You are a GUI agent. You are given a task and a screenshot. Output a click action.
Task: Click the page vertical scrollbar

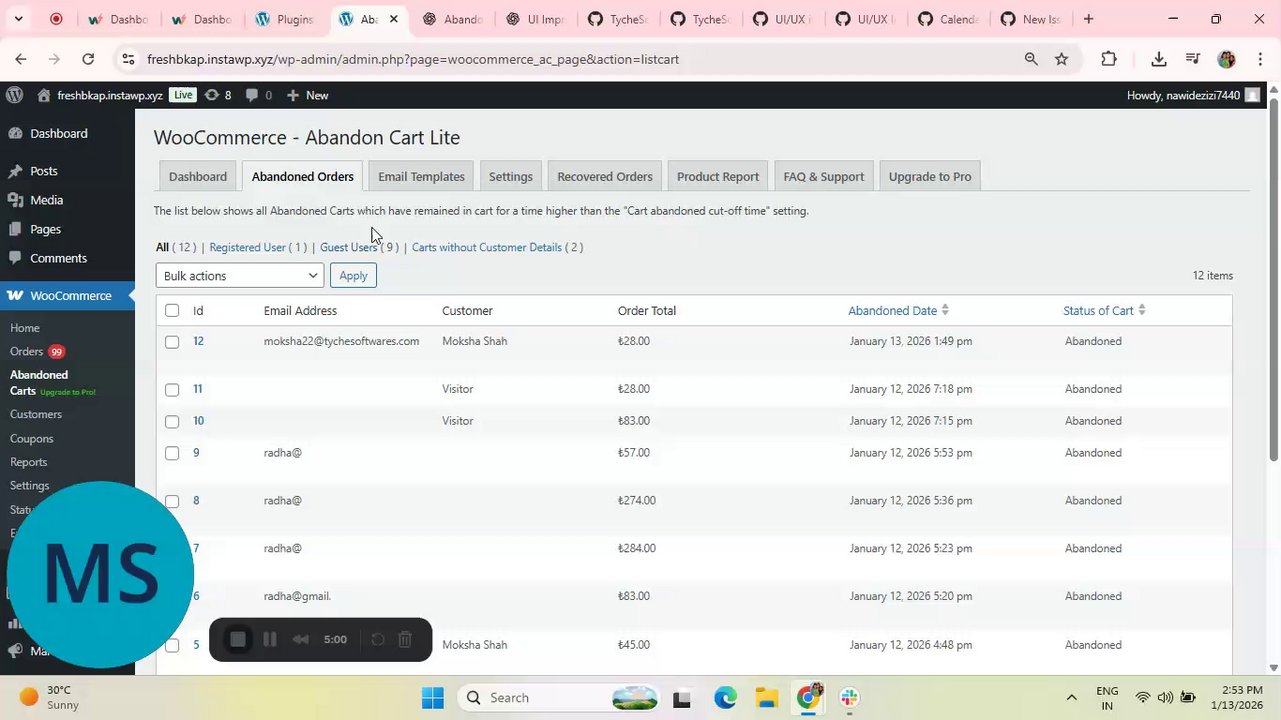(x=1273, y=280)
